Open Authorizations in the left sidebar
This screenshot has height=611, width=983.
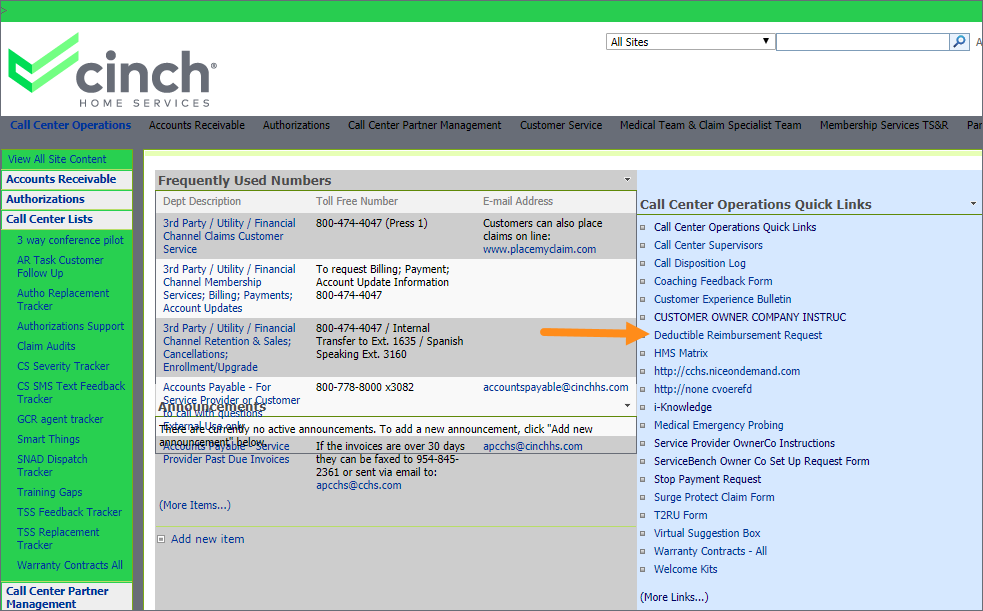[x=45, y=199]
